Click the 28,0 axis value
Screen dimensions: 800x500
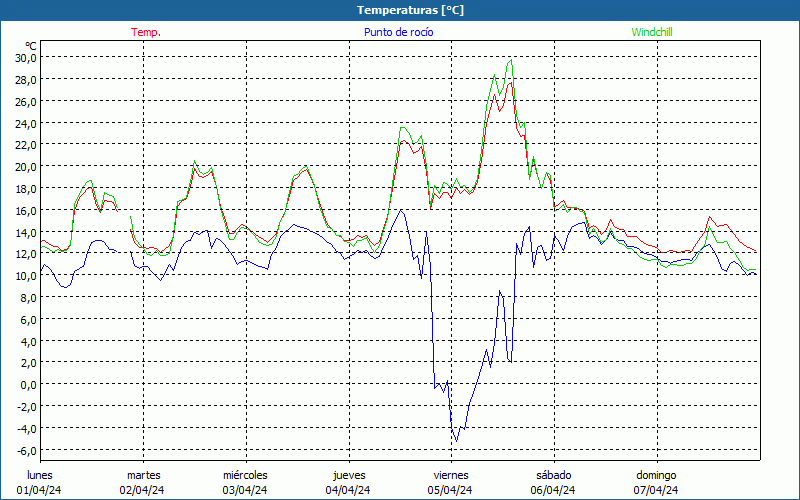click(x=26, y=80)
